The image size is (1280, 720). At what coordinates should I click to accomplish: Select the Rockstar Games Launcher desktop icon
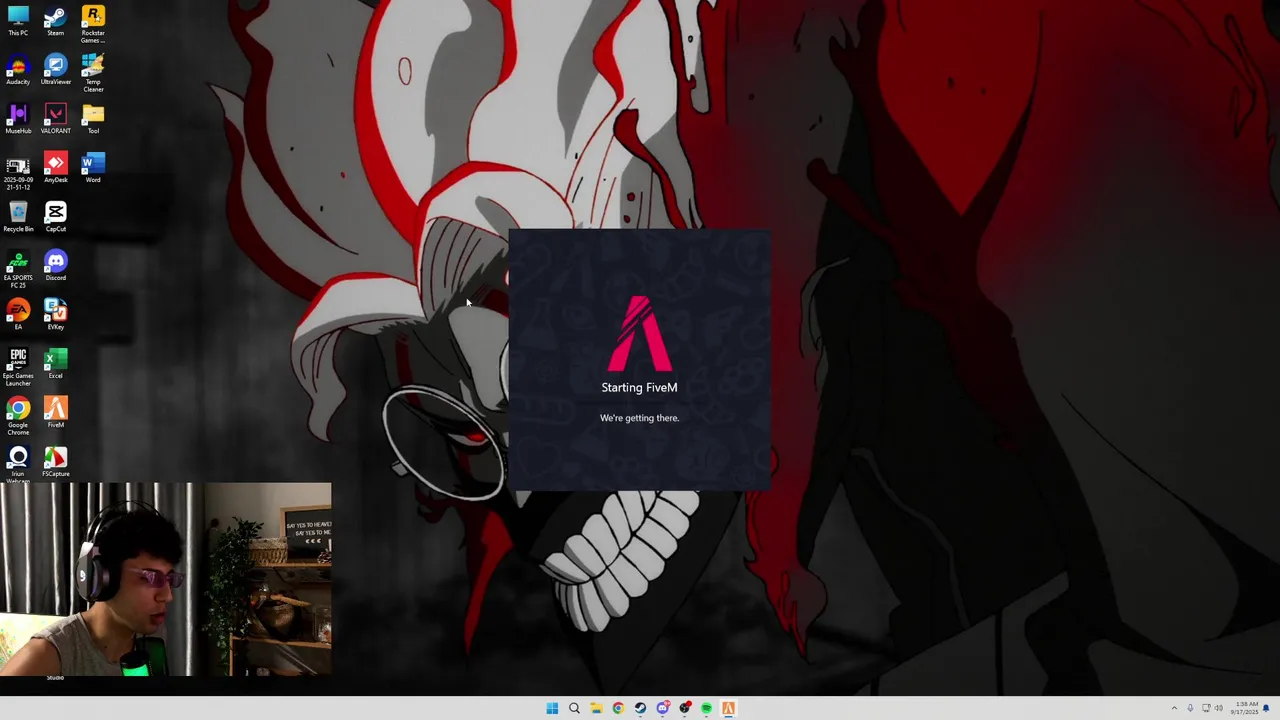click(x=93, y=25)
